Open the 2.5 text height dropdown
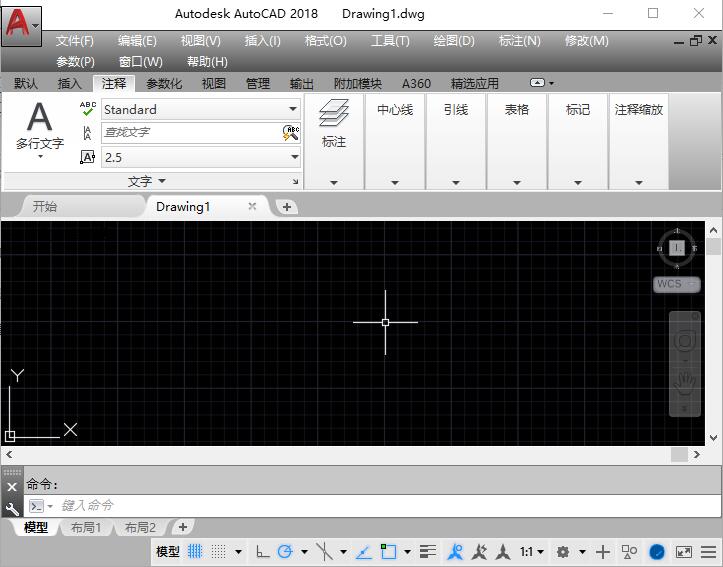Viewport: 723px width, 567px height. click(294, 157)
